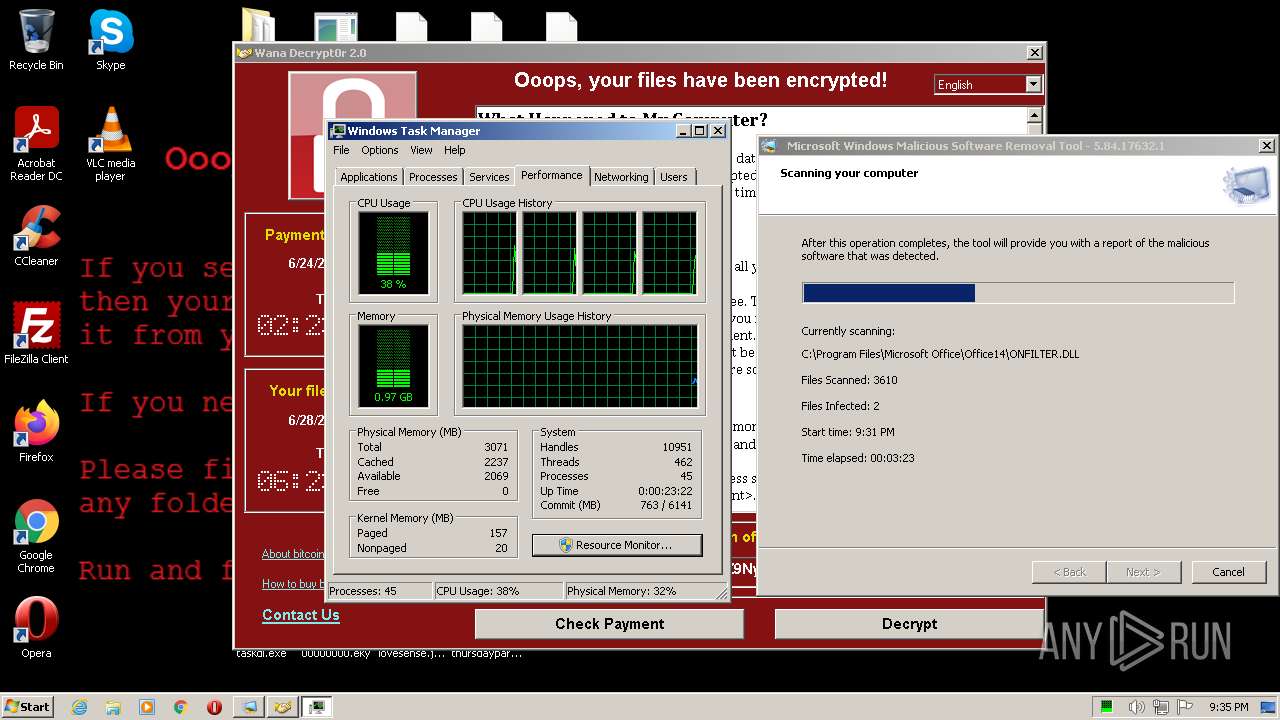Open the Options menu in Task Manager
This screenshot has height=720, width=1280.
pos(379,150)
